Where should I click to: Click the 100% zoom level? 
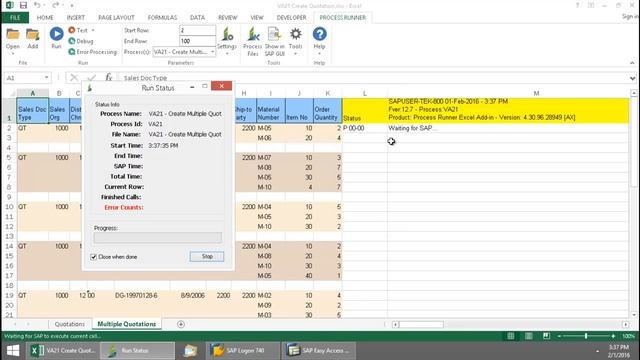click(x=628, y=336)
